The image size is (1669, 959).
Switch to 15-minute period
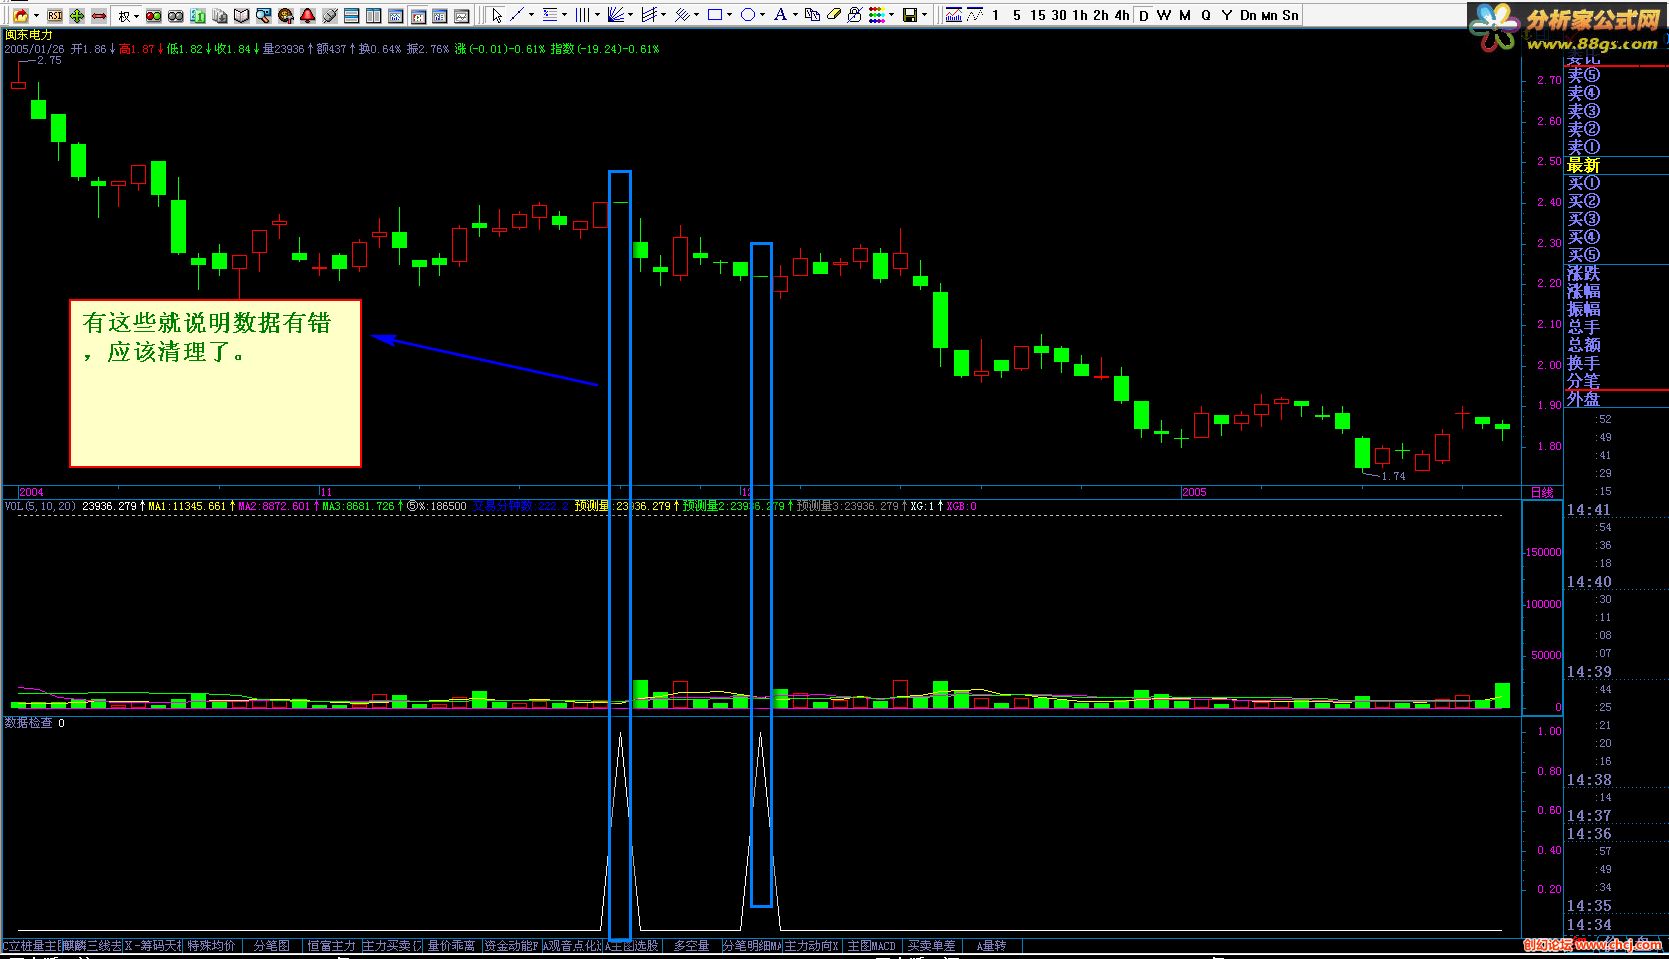[1038, 15]
